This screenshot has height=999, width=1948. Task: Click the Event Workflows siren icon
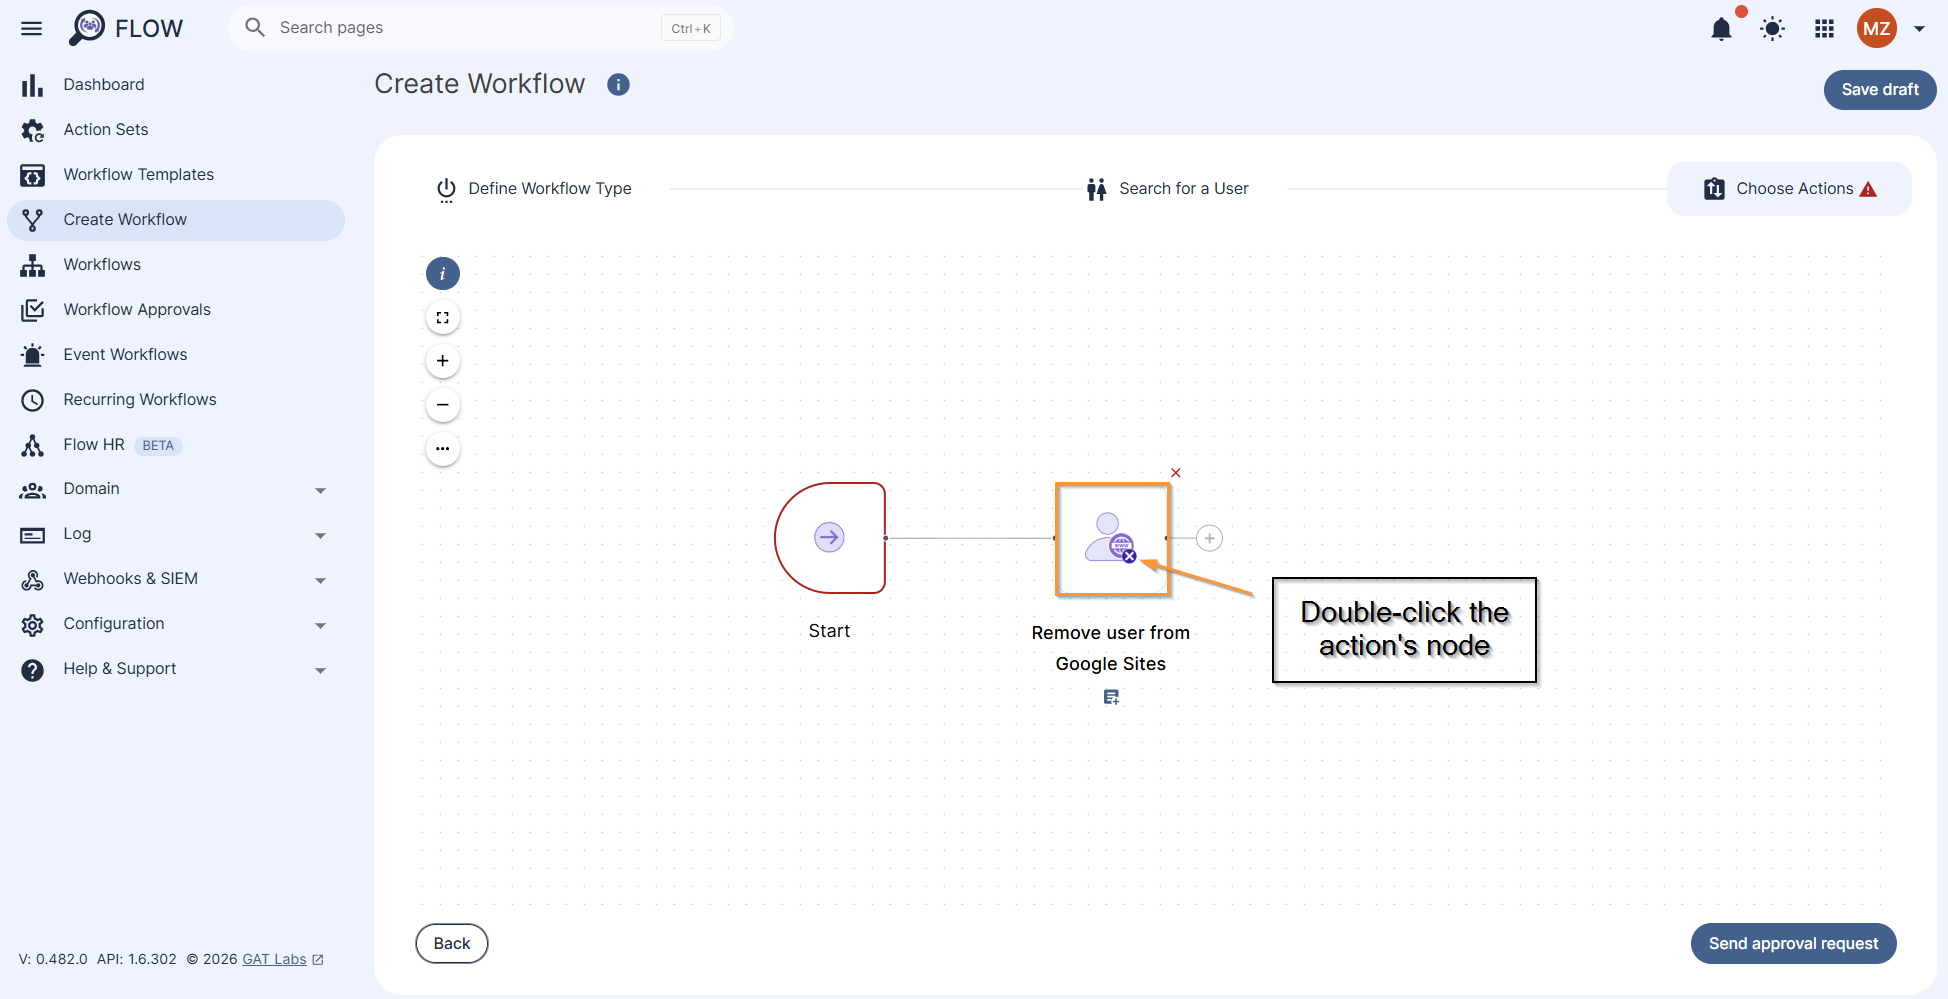(32, 356)
